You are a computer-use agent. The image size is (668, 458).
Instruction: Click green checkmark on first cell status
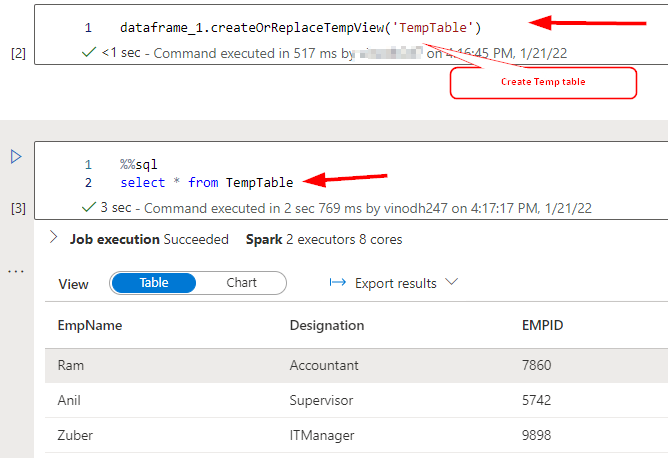pyautogui.click(x=92, y=51)
